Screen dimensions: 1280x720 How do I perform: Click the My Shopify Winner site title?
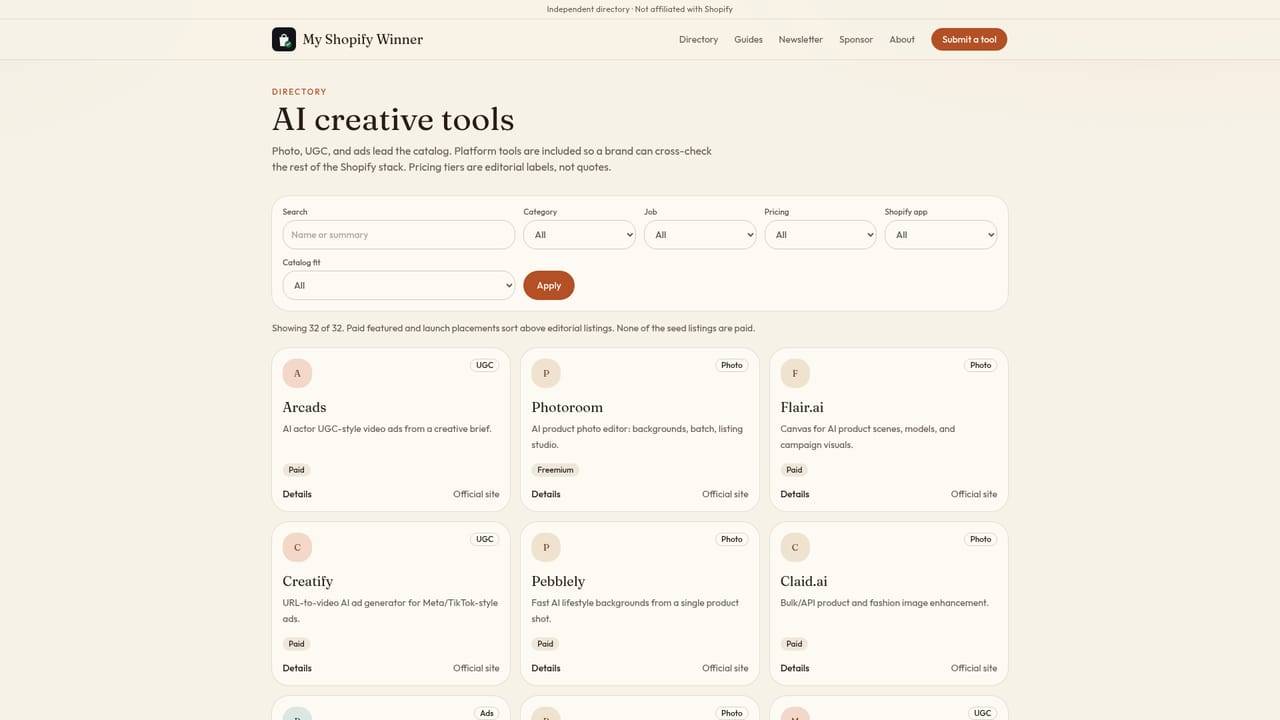coord(363,39)
